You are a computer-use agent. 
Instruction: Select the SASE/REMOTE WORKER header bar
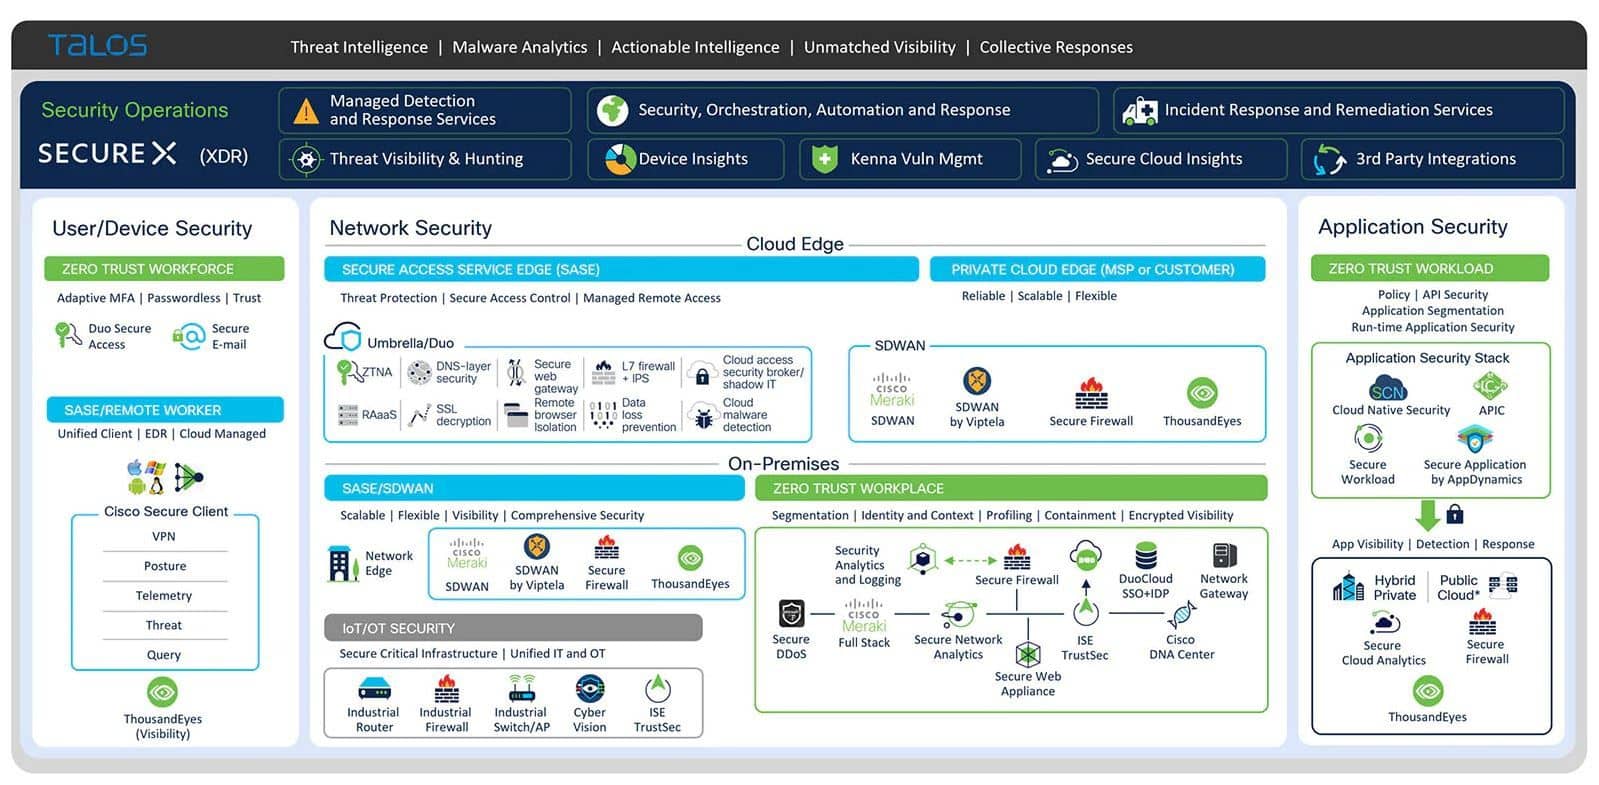click(165, 410)
